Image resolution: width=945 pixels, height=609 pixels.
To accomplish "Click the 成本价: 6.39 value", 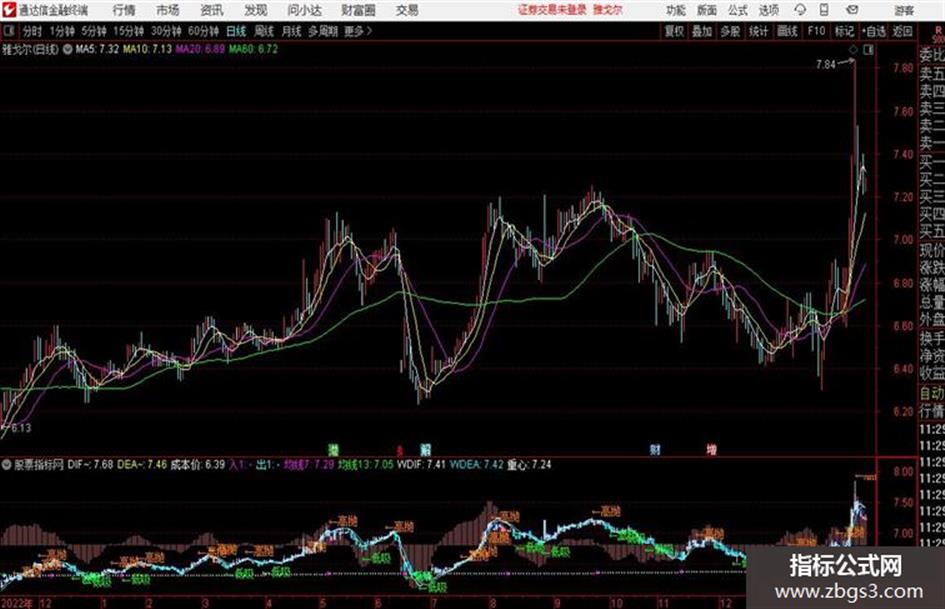I will pos(197,465).
